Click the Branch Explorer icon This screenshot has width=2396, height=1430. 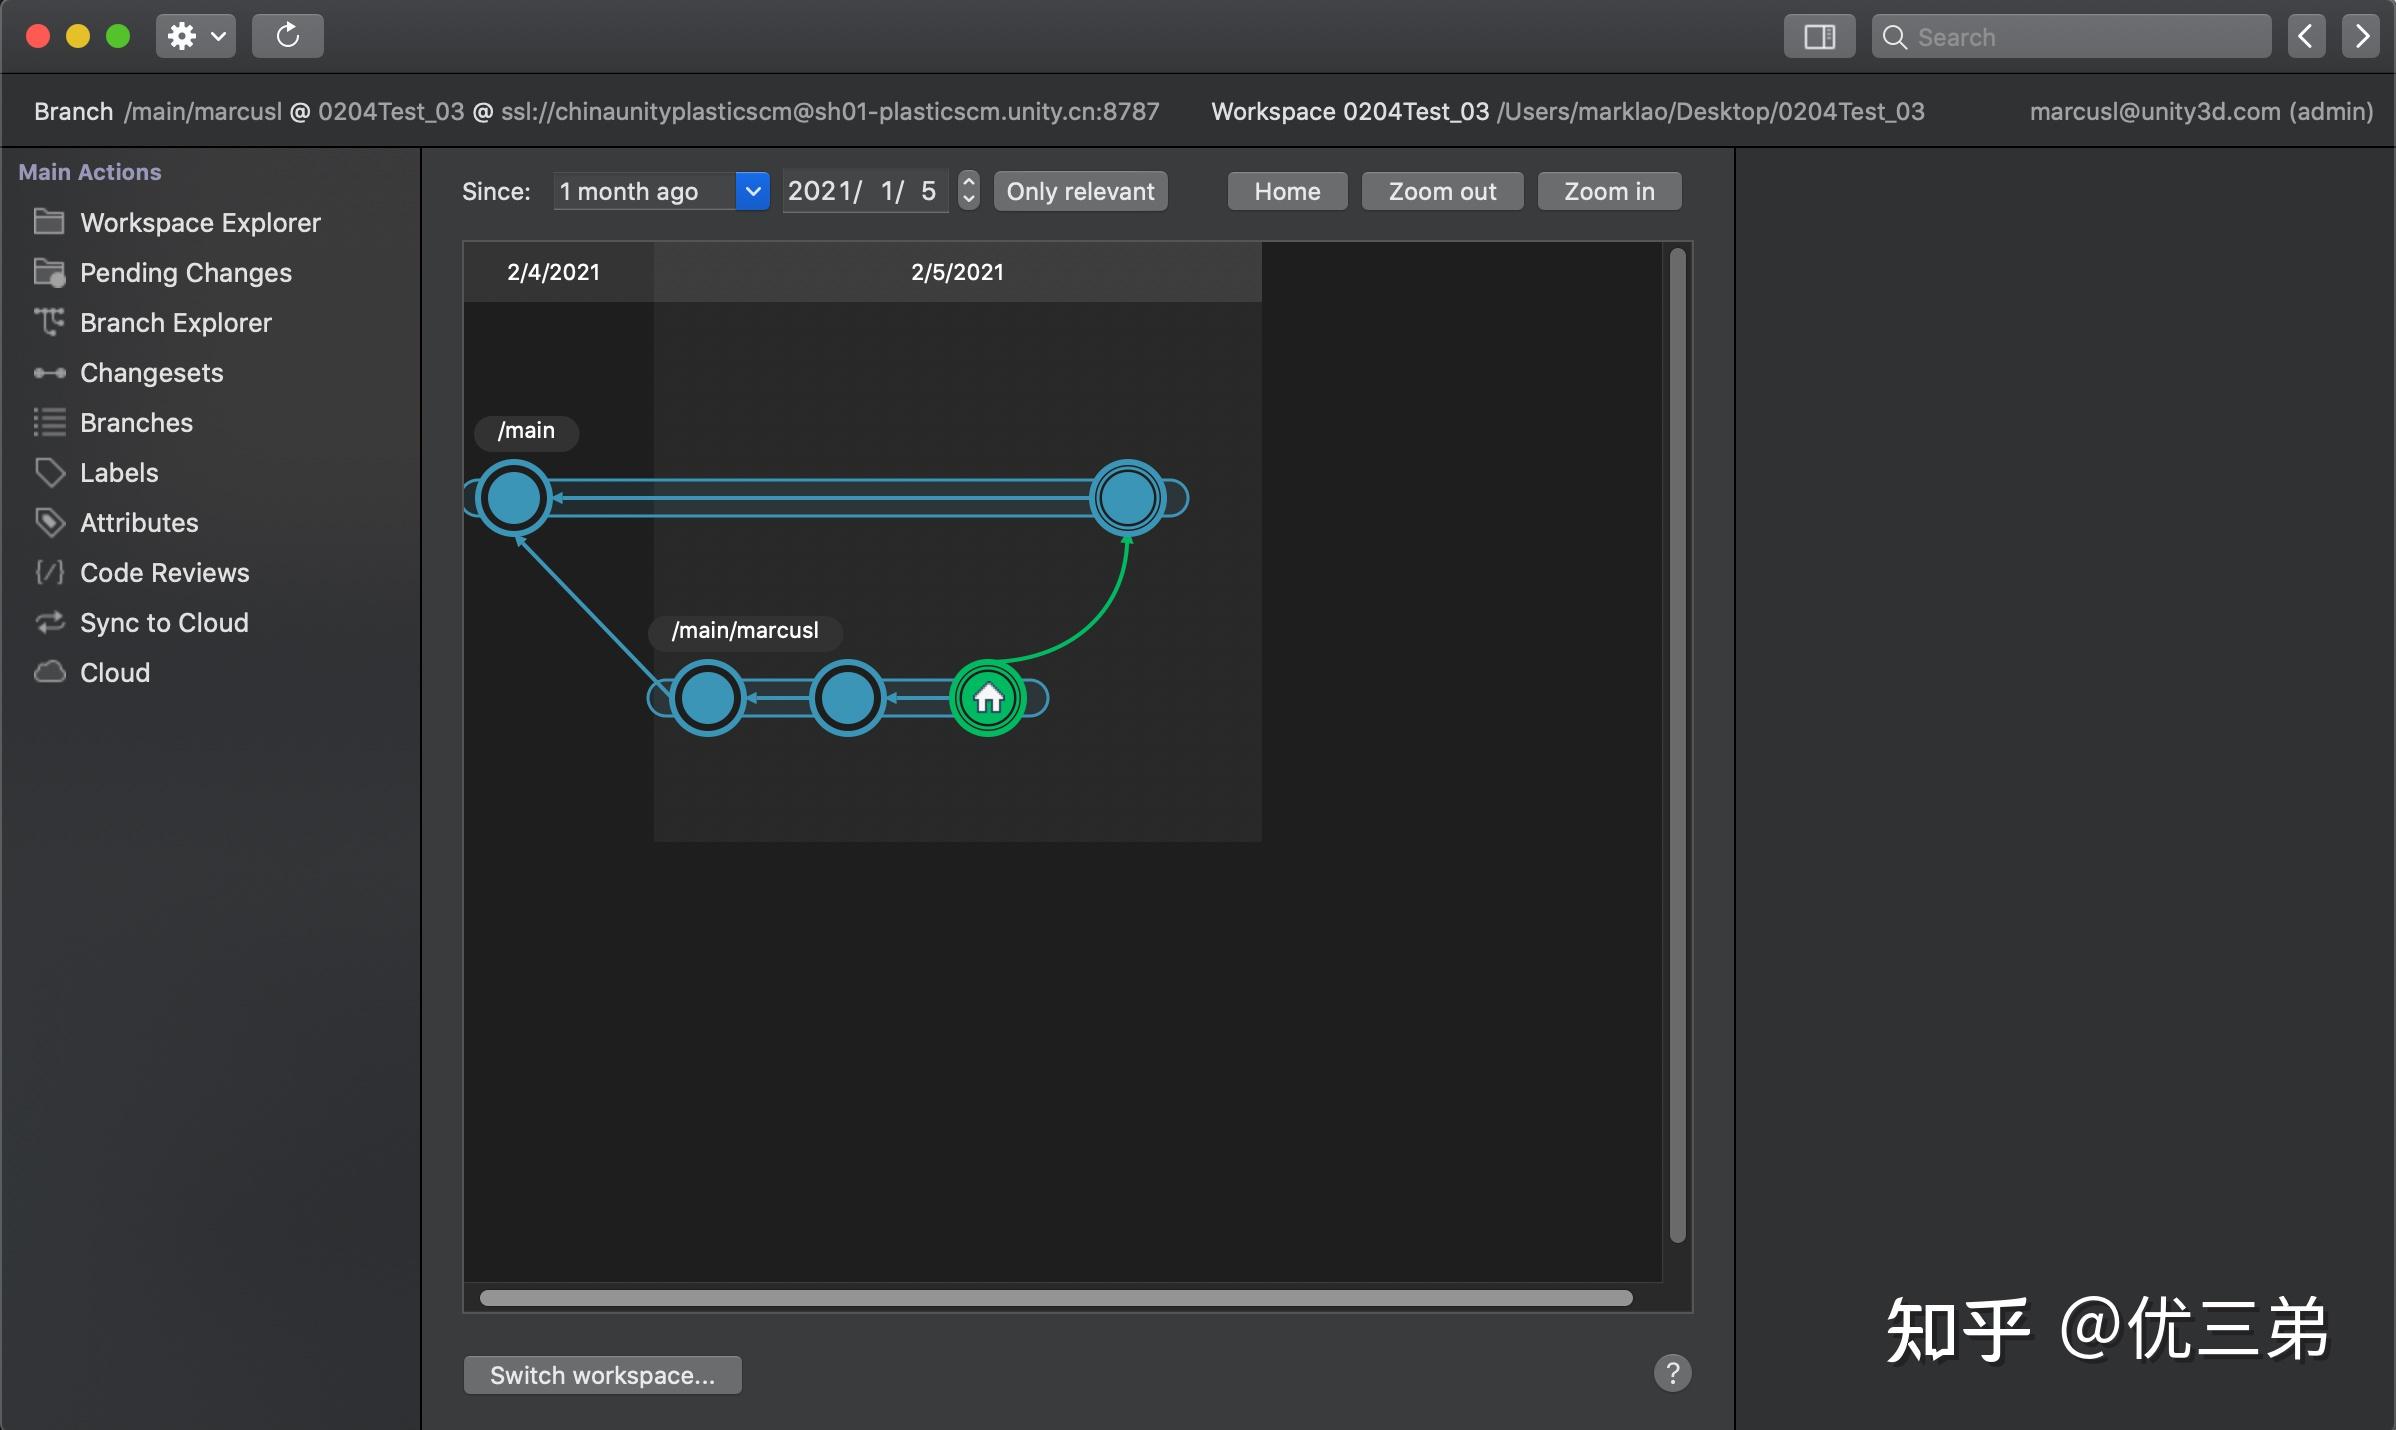pos(48,322)
